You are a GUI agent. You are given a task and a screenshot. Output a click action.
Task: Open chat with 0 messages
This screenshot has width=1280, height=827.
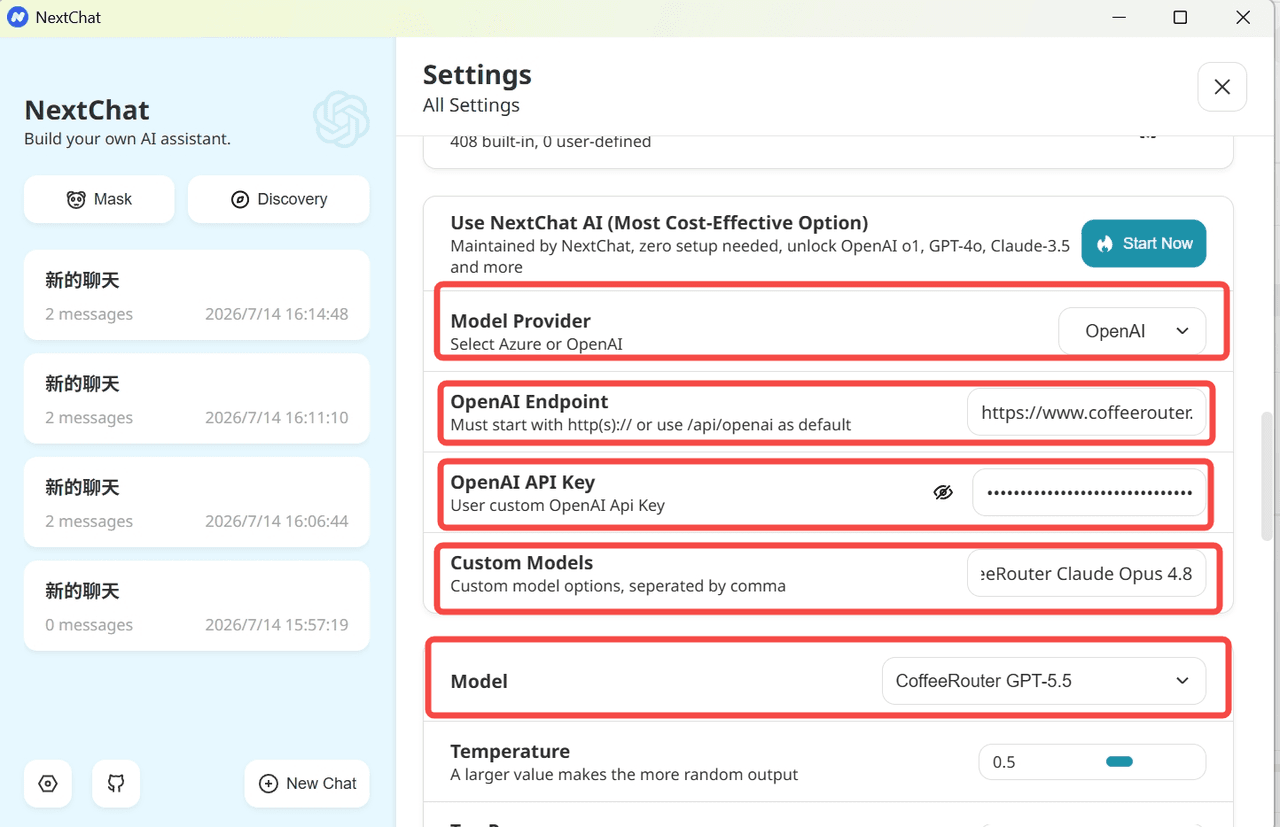[x=197, y=607]
